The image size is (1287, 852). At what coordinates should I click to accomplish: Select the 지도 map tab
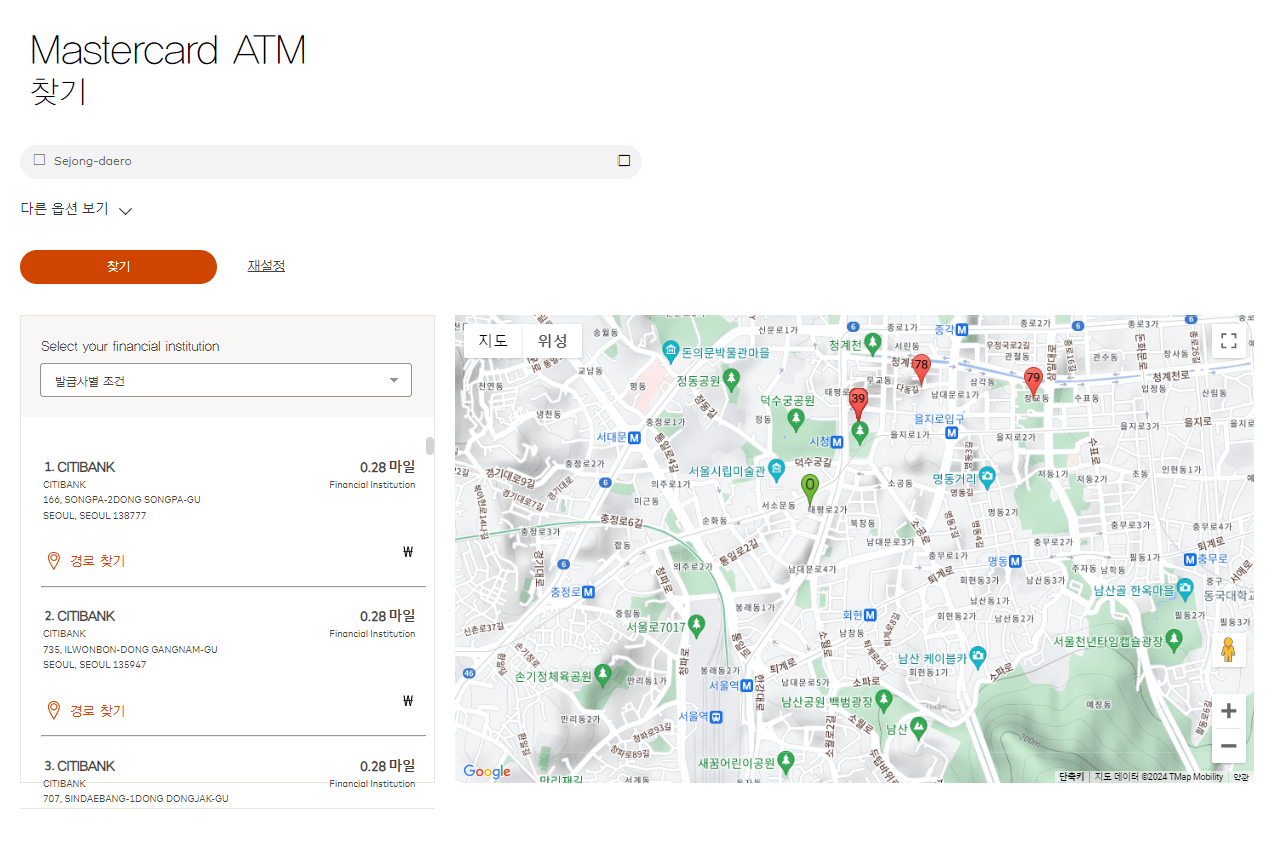(x=491, y=340)
